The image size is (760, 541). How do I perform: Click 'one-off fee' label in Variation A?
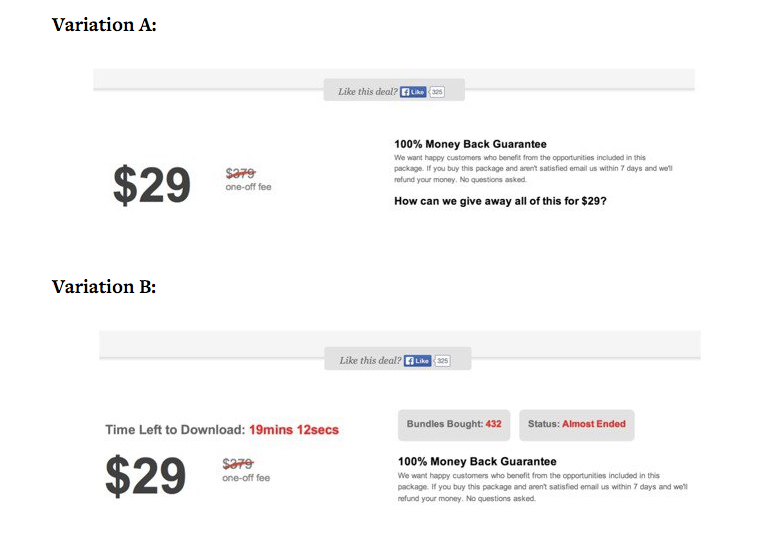click(x=248, y=187)
